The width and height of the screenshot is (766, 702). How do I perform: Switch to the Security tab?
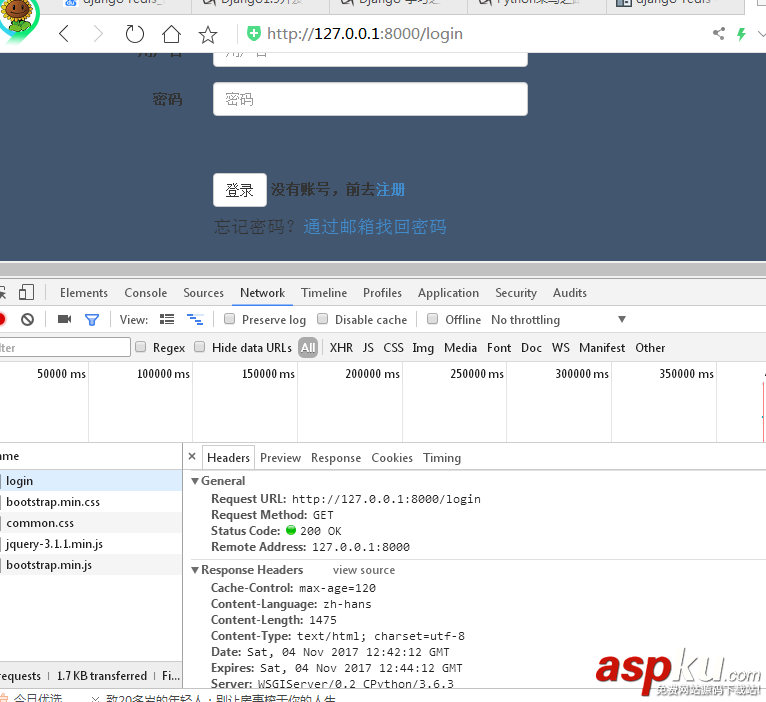pos(516,293)
